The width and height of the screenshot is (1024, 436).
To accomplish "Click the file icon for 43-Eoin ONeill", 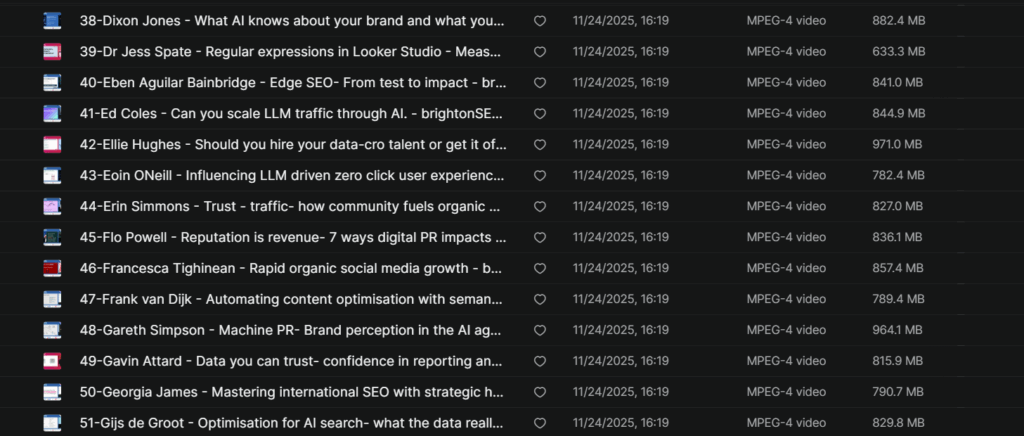I will pos(52,175).
